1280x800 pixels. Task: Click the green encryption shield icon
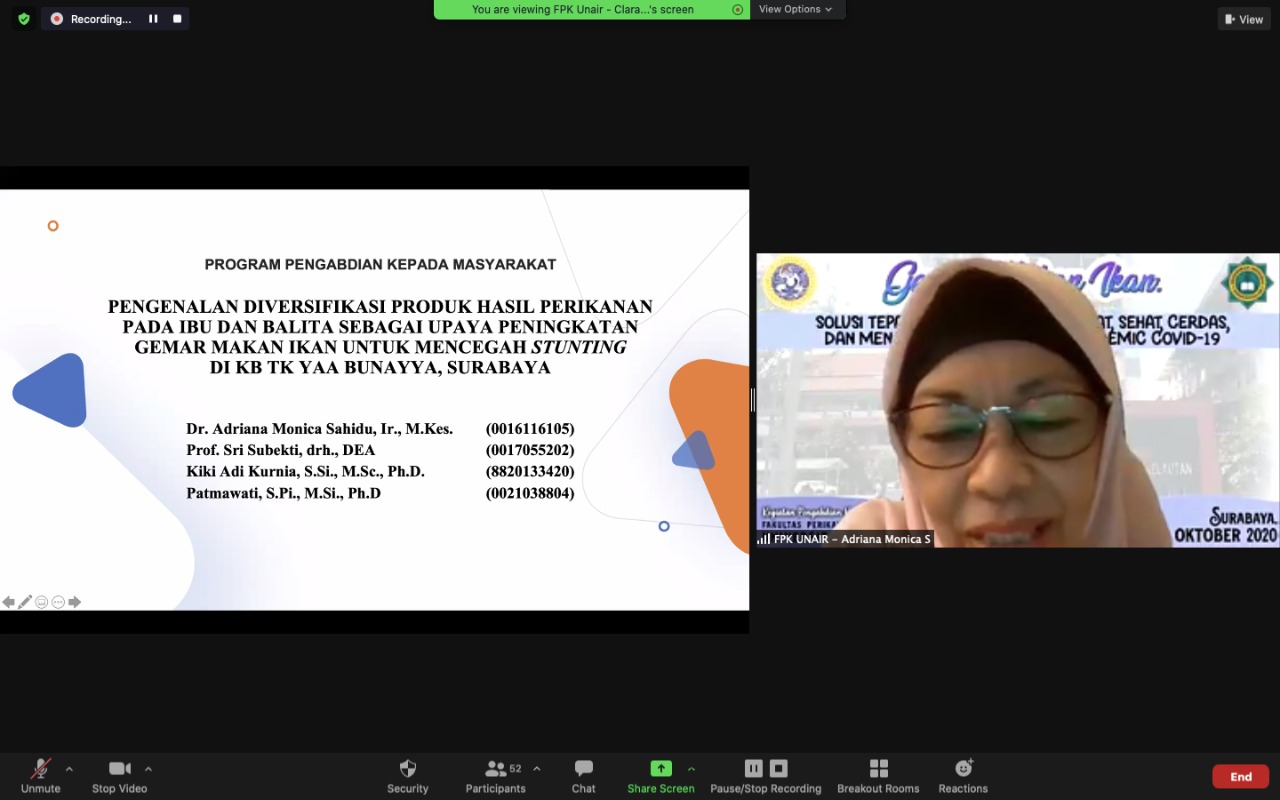click(24, 19)
